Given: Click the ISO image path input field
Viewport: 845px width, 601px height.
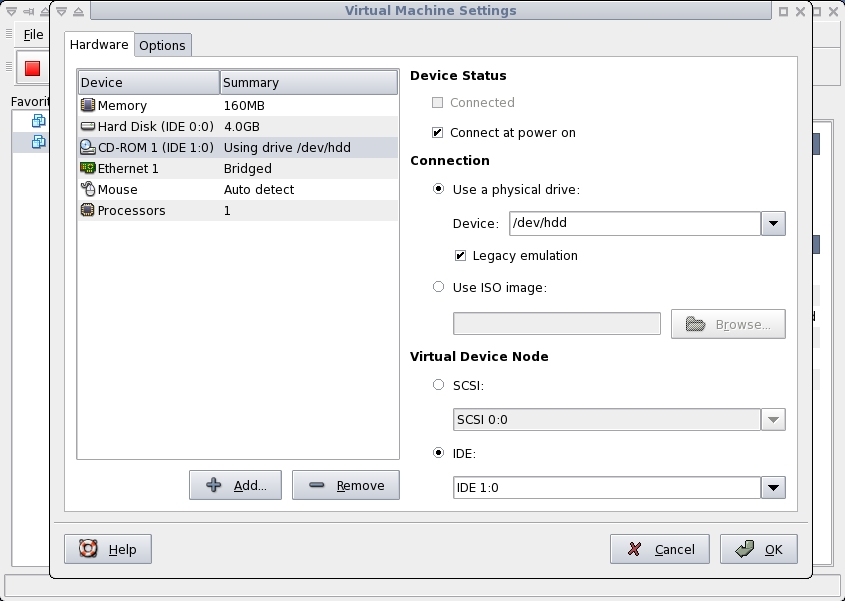Looking at the screenshot, I should 557,324.
